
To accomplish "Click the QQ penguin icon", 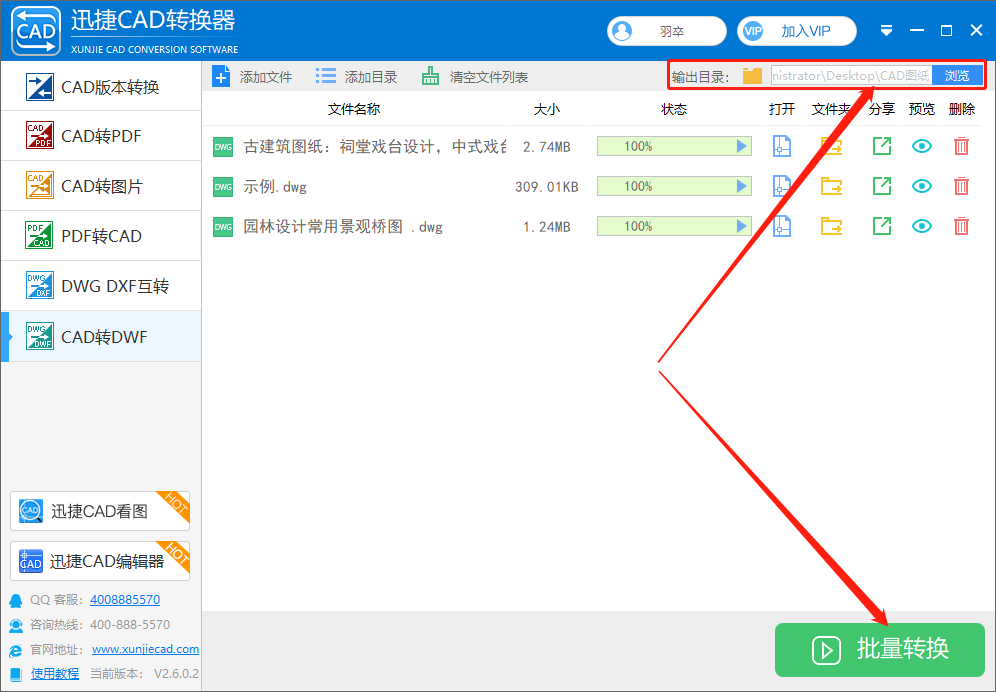I will (x=16, y=600).
